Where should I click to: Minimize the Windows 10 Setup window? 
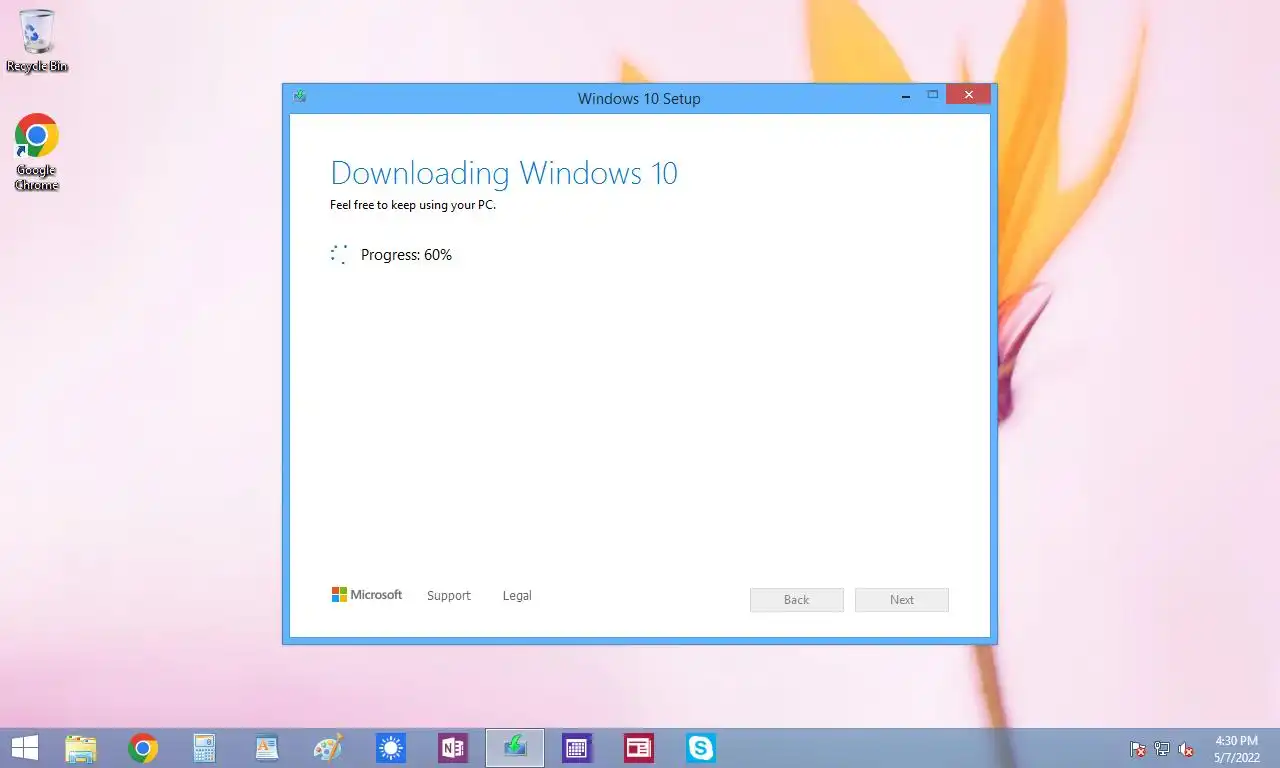click(906, 96)
